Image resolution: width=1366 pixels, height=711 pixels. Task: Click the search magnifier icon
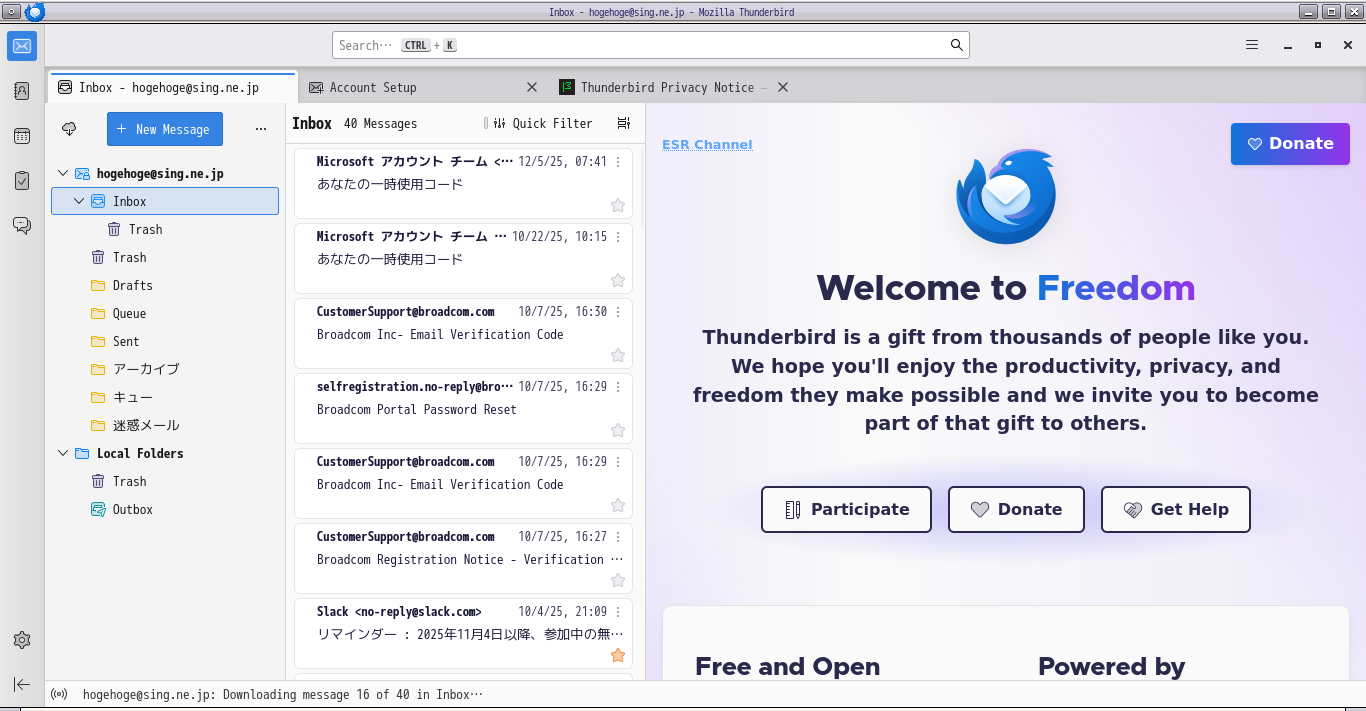(957, 45)
